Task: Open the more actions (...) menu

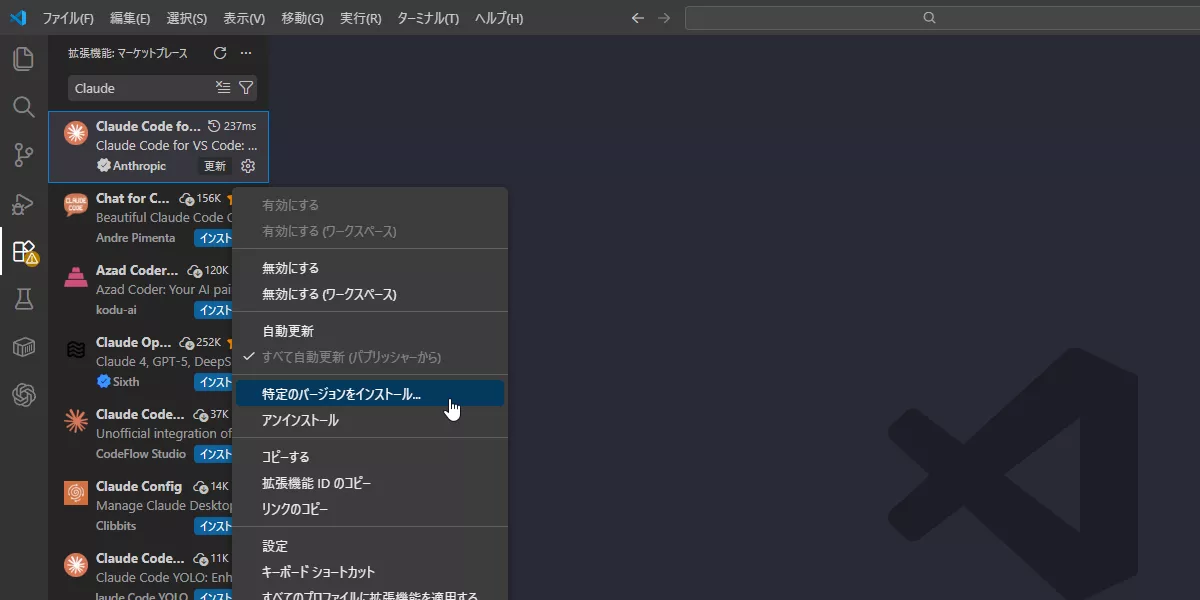Action: click(x=246, y=53)
